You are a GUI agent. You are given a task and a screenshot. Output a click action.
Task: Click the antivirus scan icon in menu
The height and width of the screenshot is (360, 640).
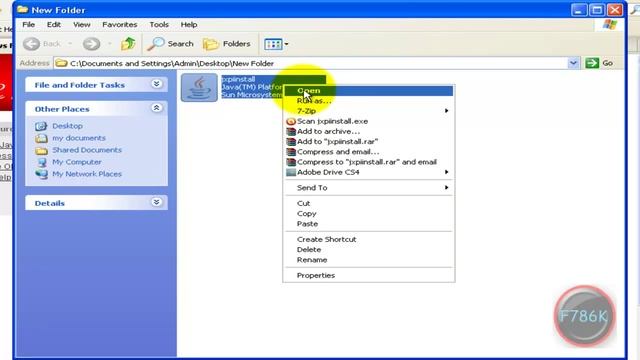tap(291, 121)
